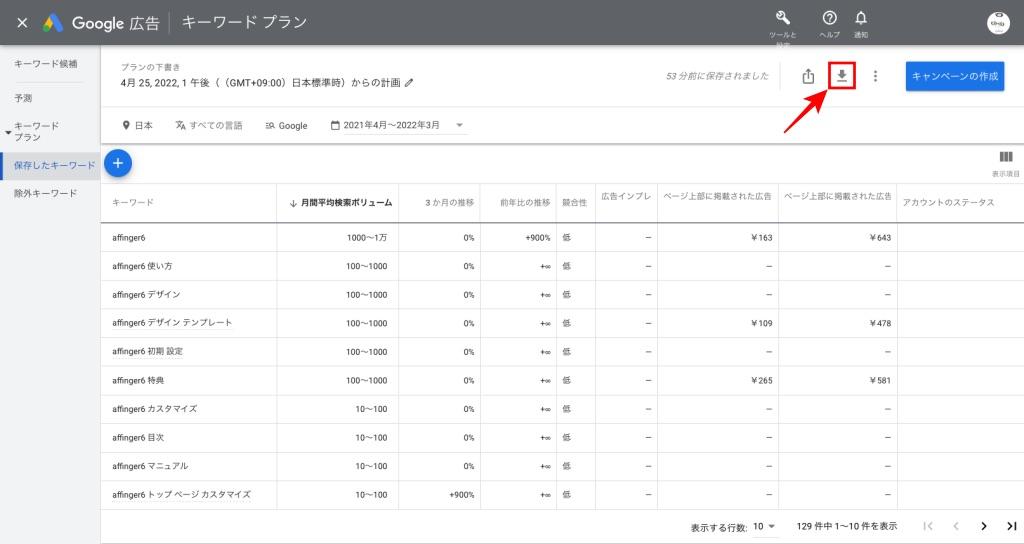Open the 2021年4月〜2022年3月 date range dropdown
The height and width of the screenshot is (544, 1024).
click(397, 125)
